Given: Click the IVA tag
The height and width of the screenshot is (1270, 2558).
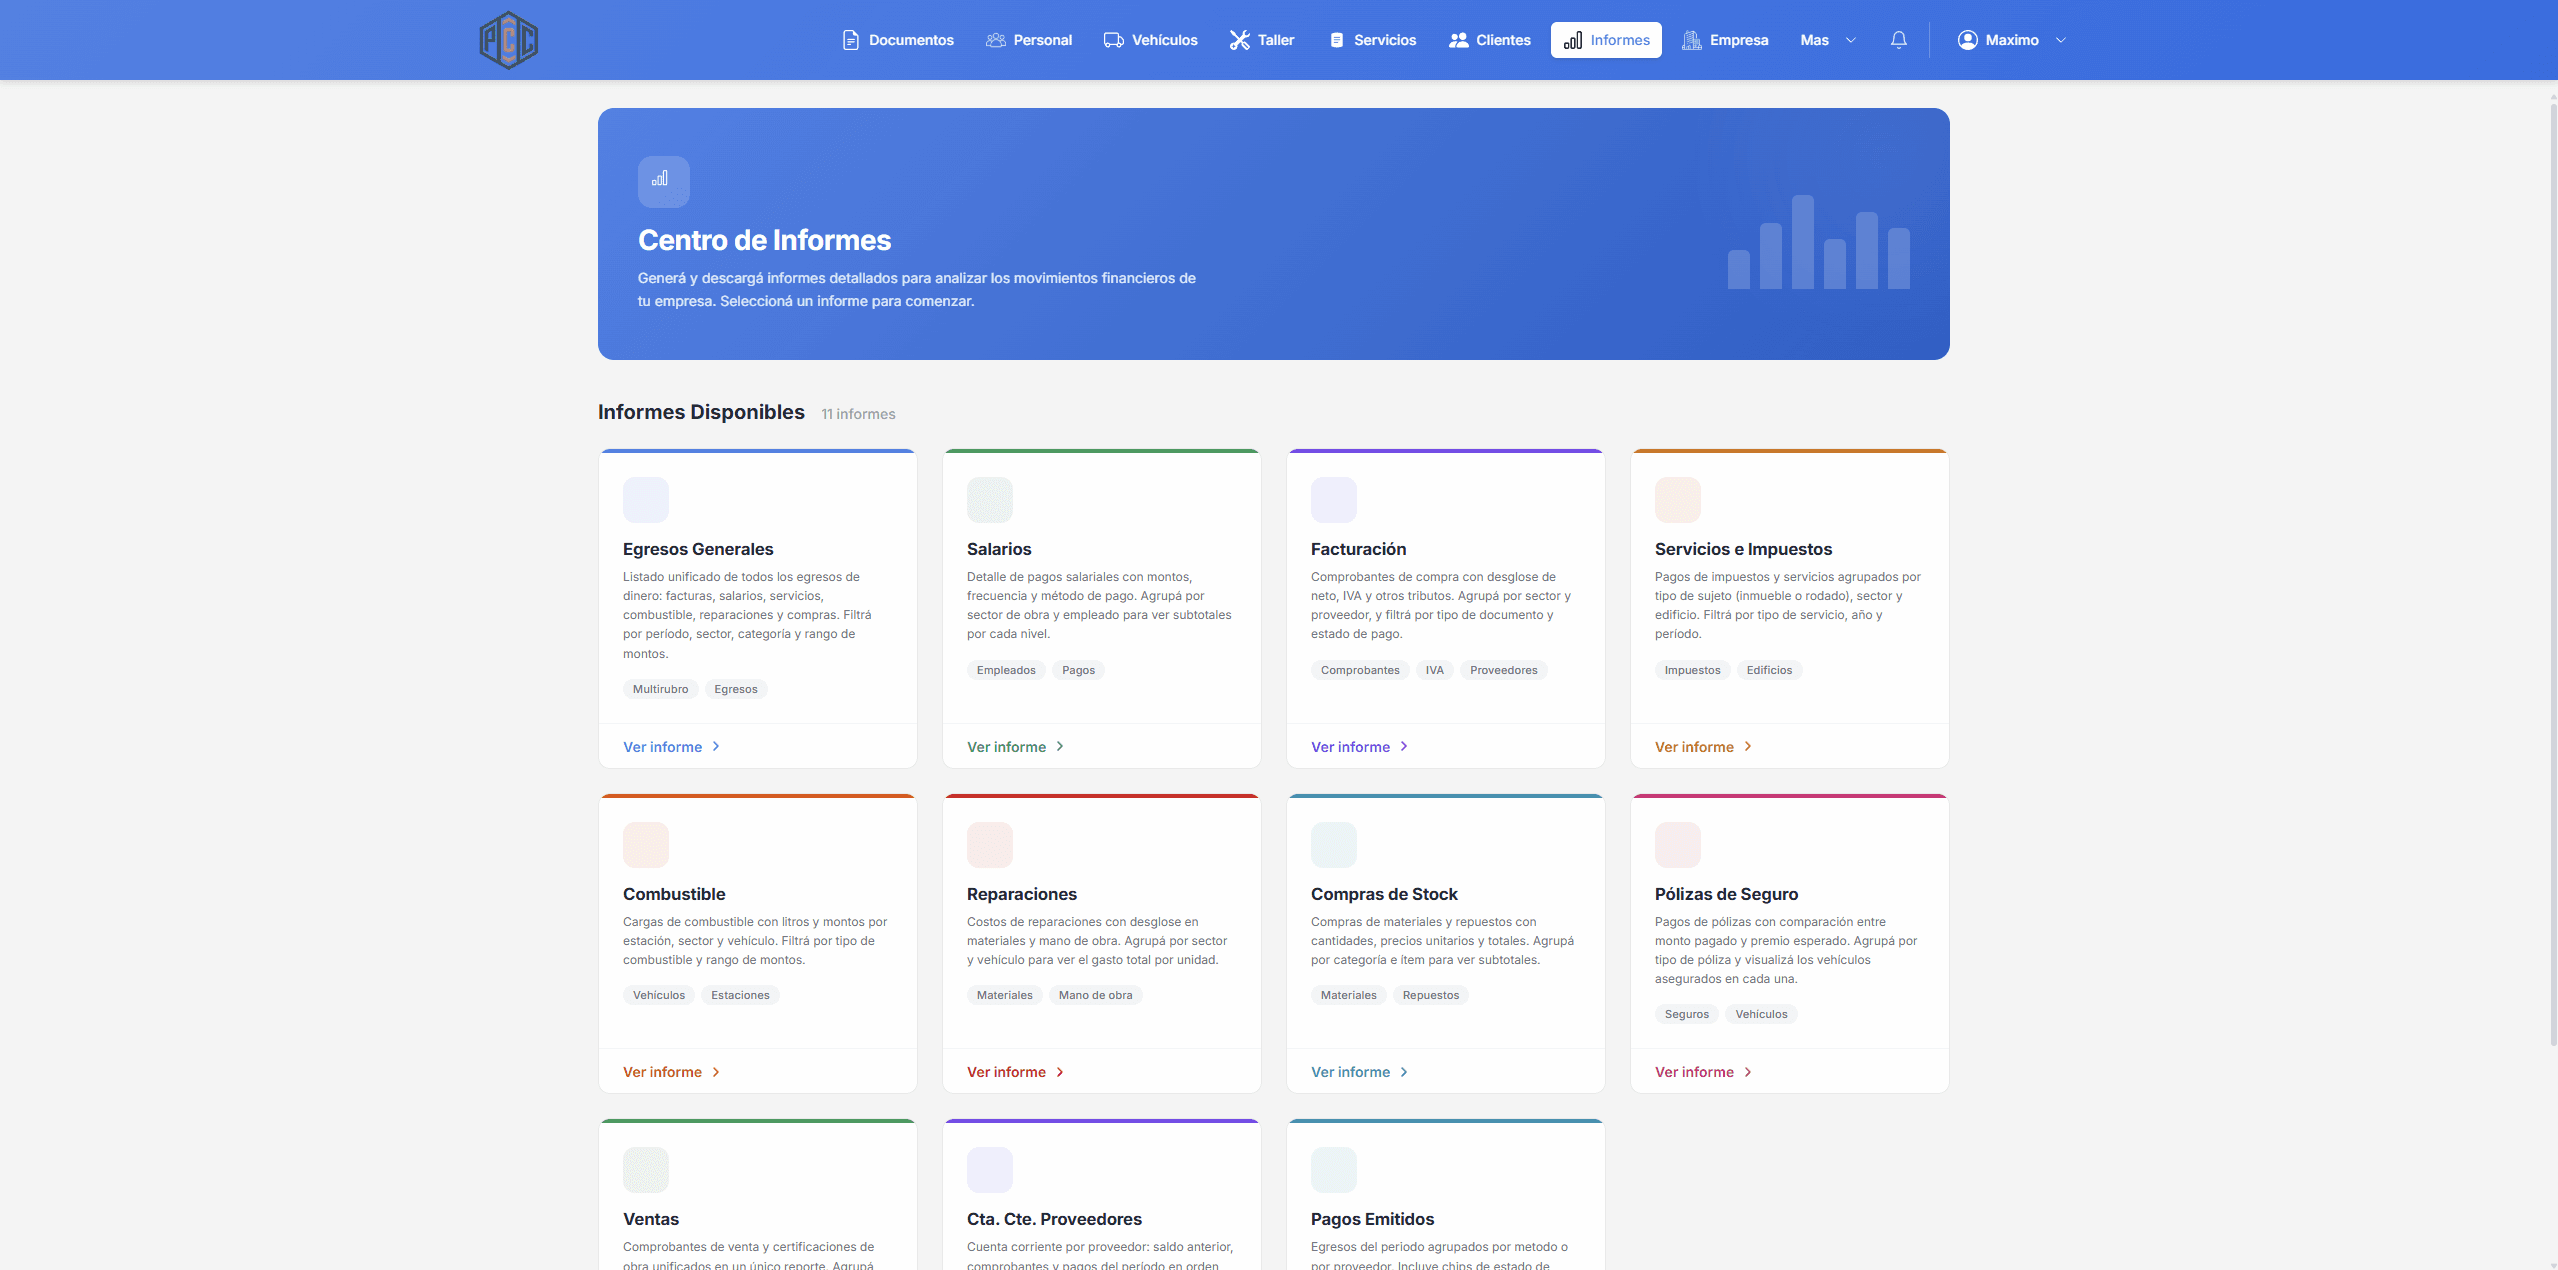Looking at the screenshot, I should pyautogui.click(x=1434, y=670).
